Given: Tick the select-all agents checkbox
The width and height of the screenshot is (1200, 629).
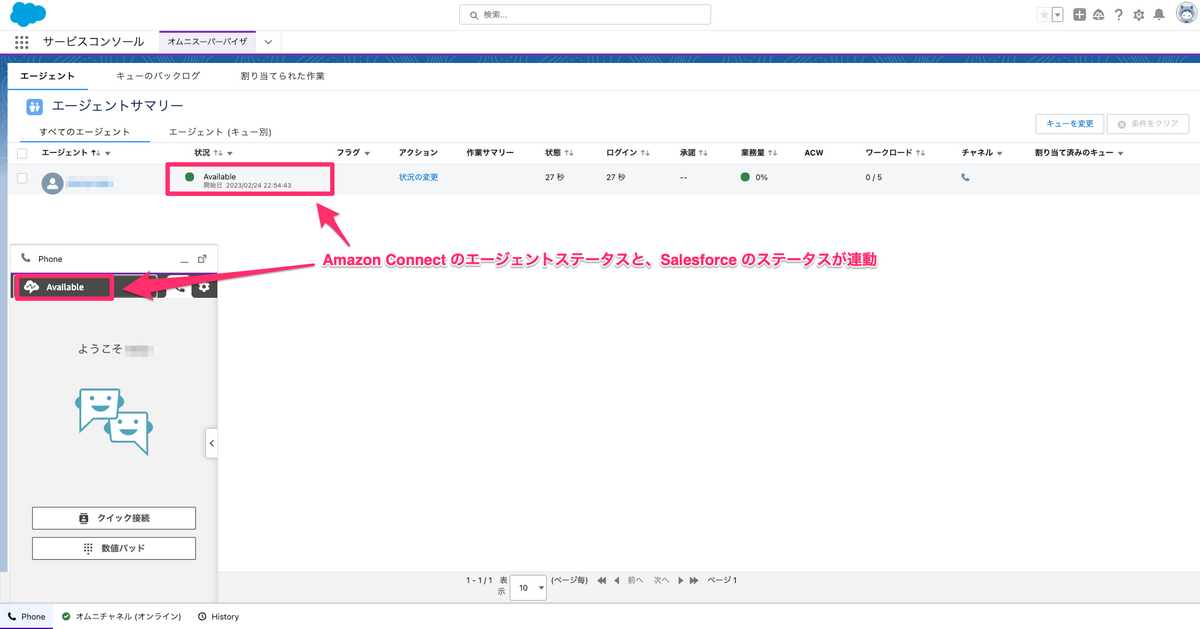Looking at the screenshot, I should click(x=22, y=153).
